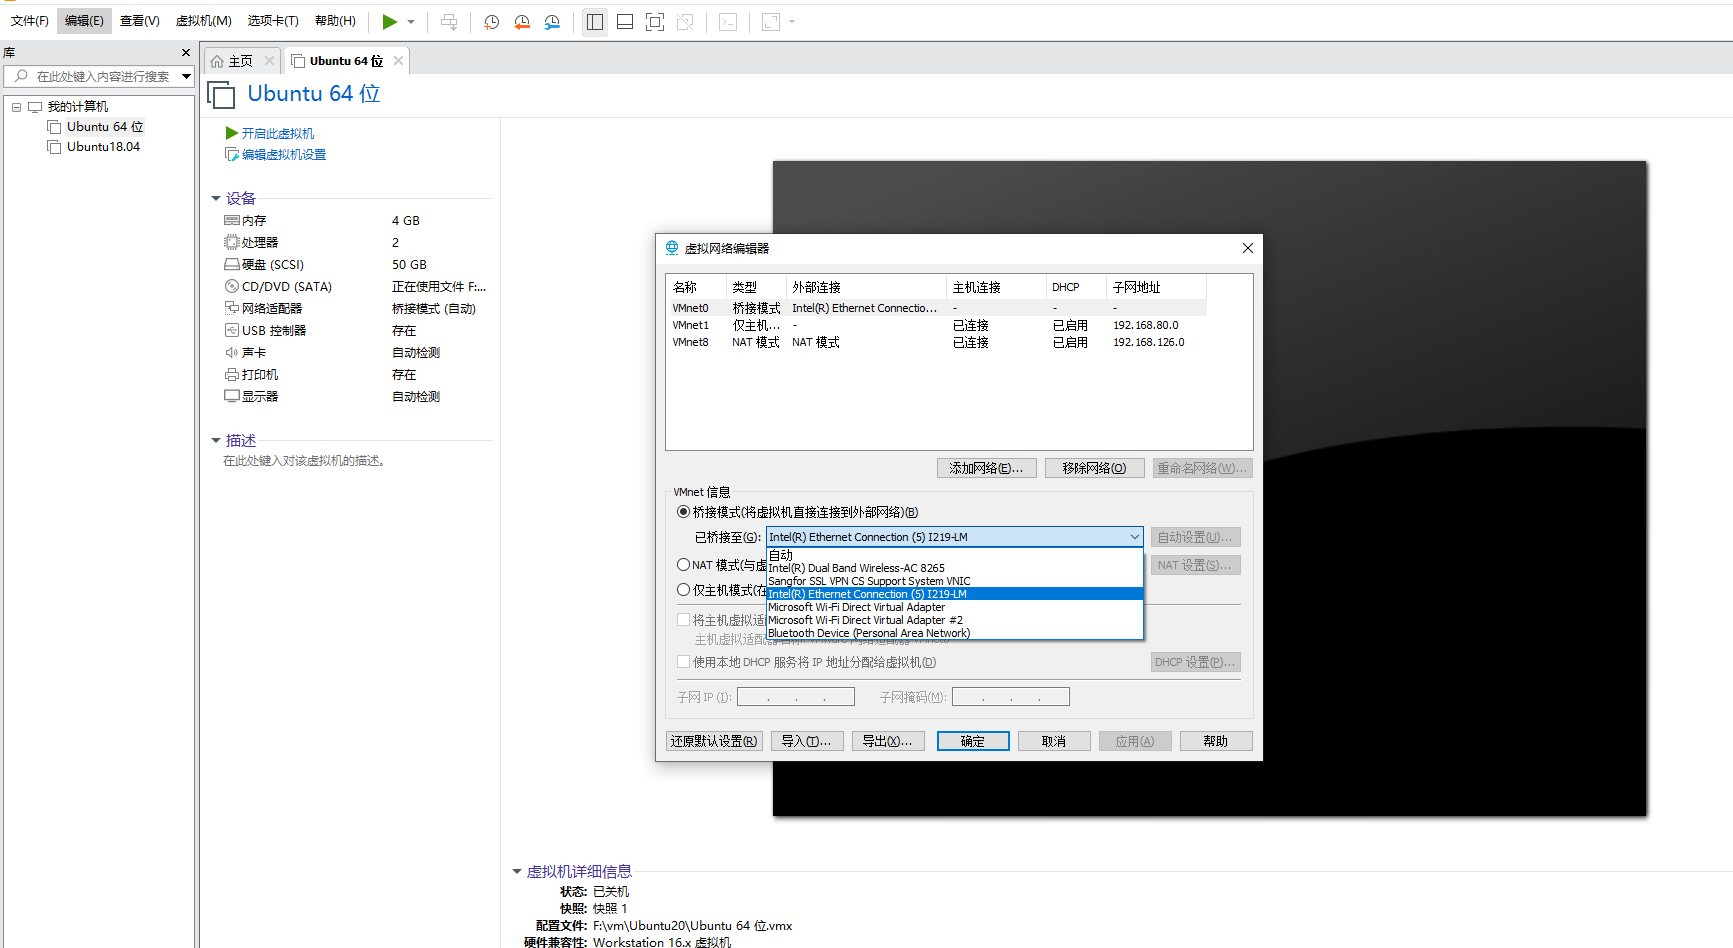Open the library search dropdown arrow
Viewport: 1733px width, 948px height.
(186, 76)
